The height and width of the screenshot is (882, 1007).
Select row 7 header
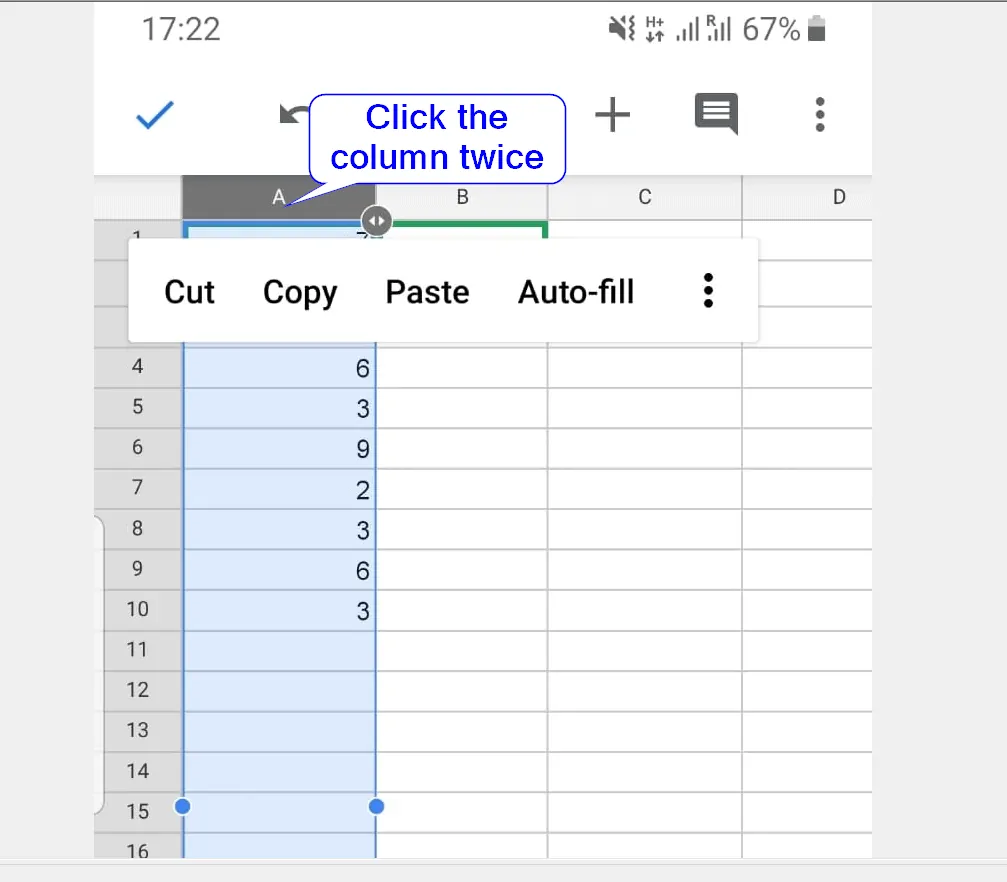137,488
